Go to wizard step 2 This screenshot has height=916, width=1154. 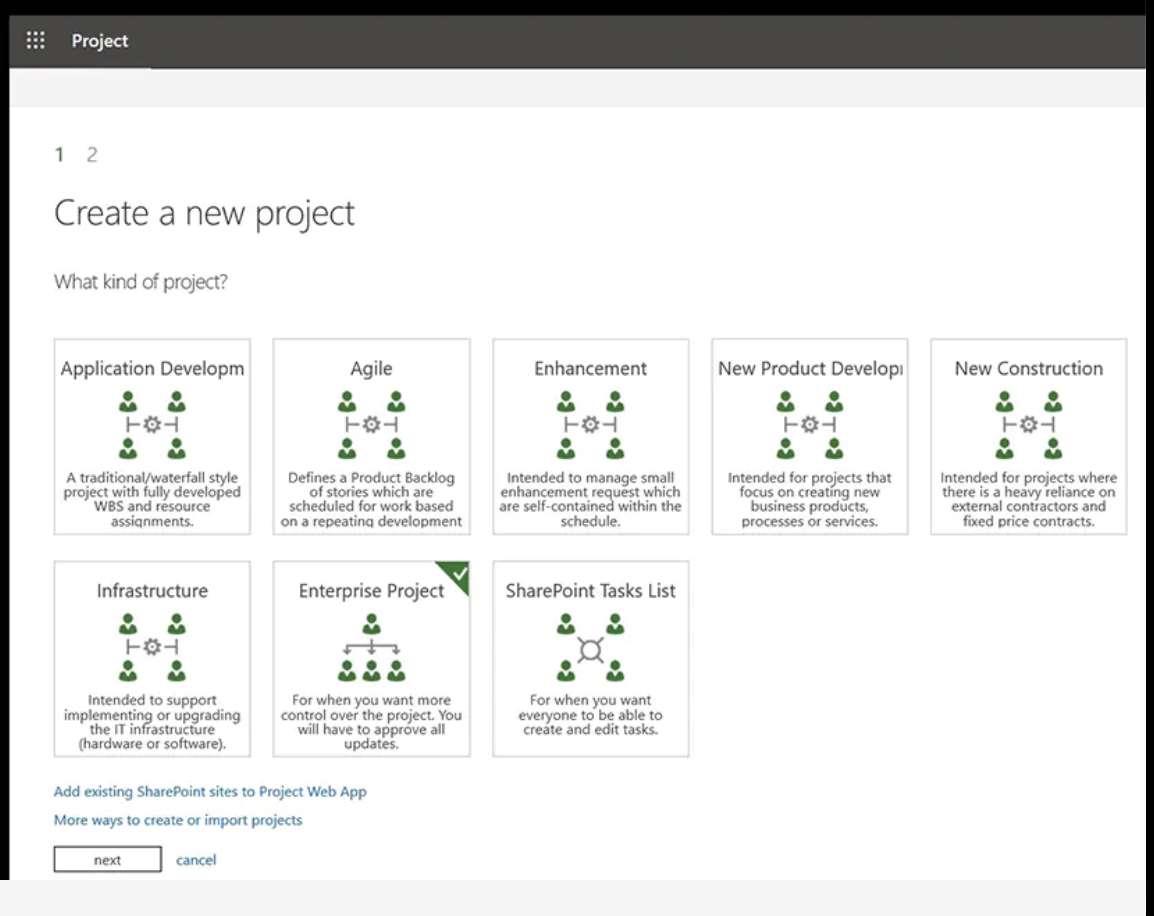(92, 154)
